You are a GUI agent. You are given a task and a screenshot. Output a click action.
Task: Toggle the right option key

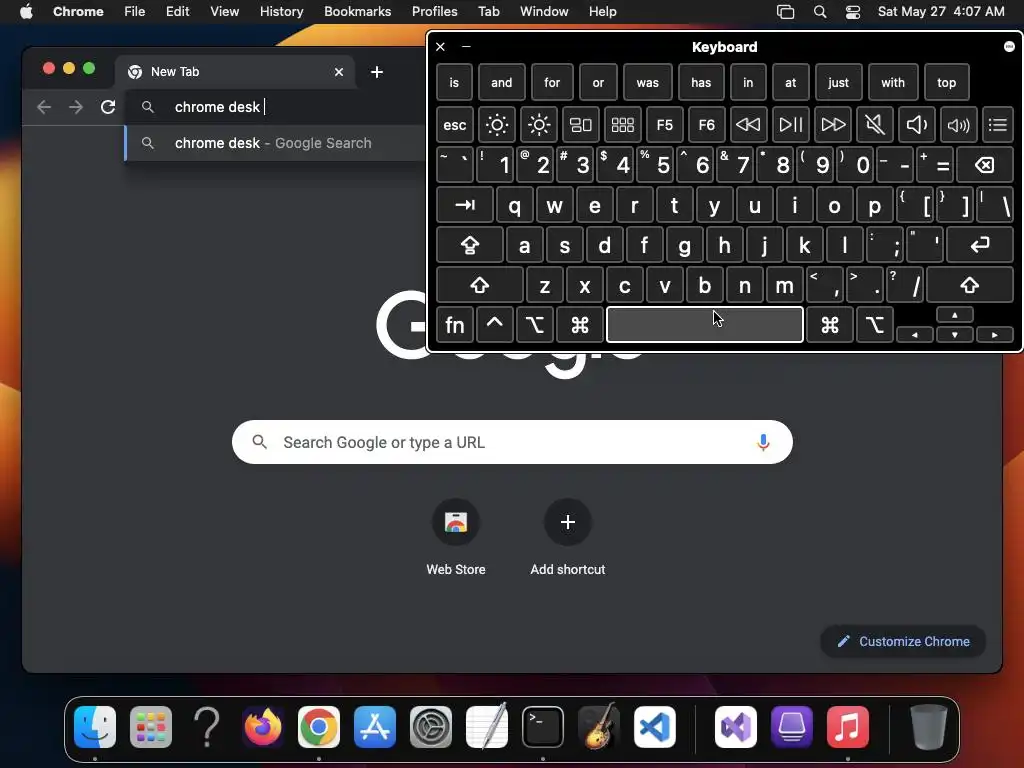click(x=874, y=325)
